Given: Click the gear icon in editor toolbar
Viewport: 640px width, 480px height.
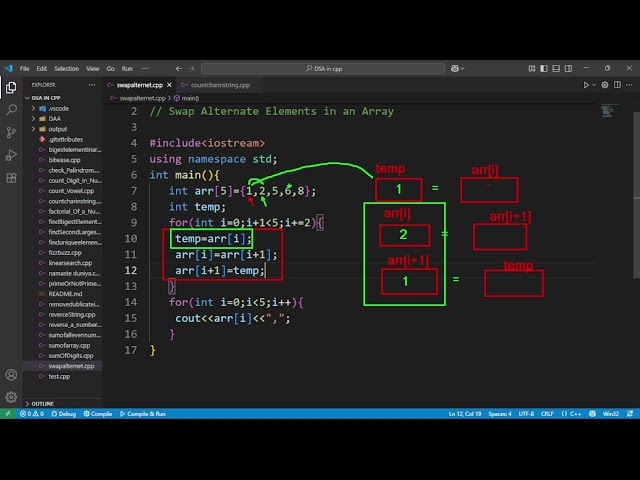Looking at the screenshot, I should tap(605, 85).
